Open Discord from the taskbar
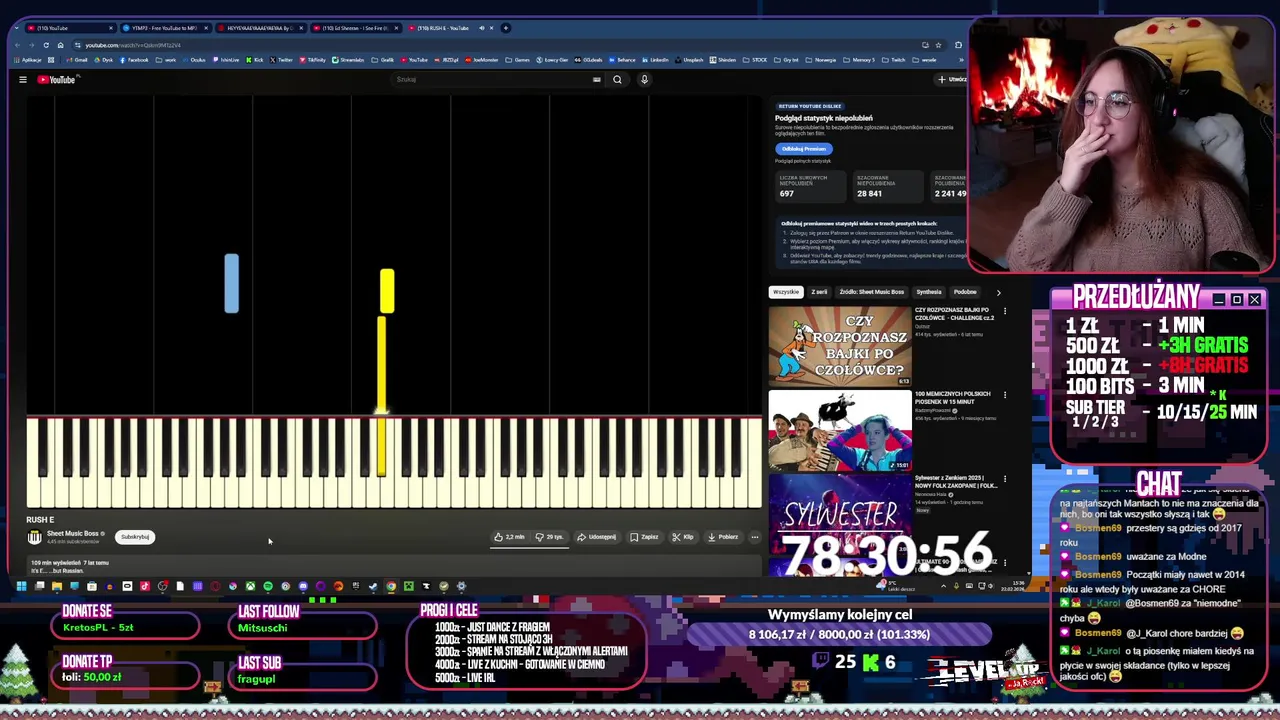The height and width of the screenshot is (720, 1280). (303, 586)
